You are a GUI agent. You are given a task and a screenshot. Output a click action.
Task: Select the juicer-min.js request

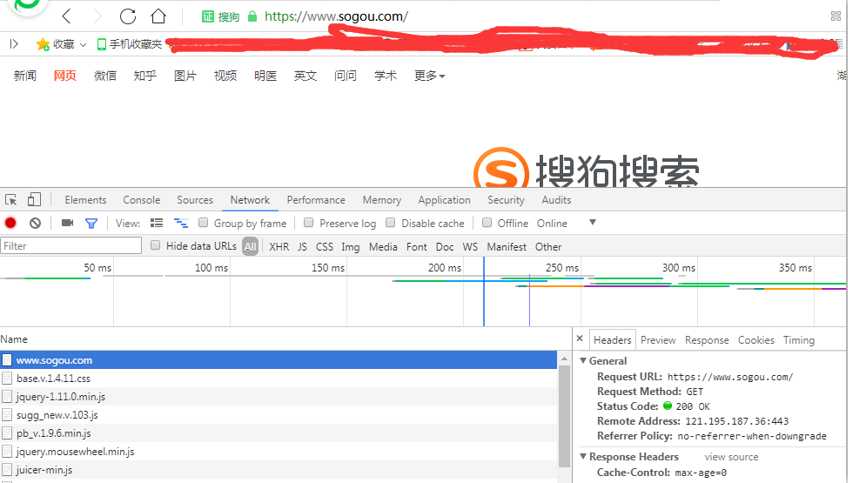tap(278, 469)
